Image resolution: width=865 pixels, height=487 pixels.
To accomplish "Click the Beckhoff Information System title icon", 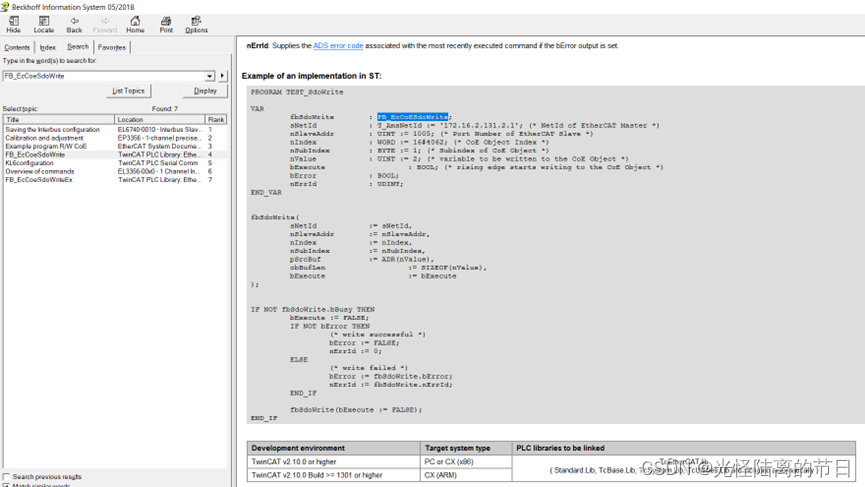I will pos(5,7).
